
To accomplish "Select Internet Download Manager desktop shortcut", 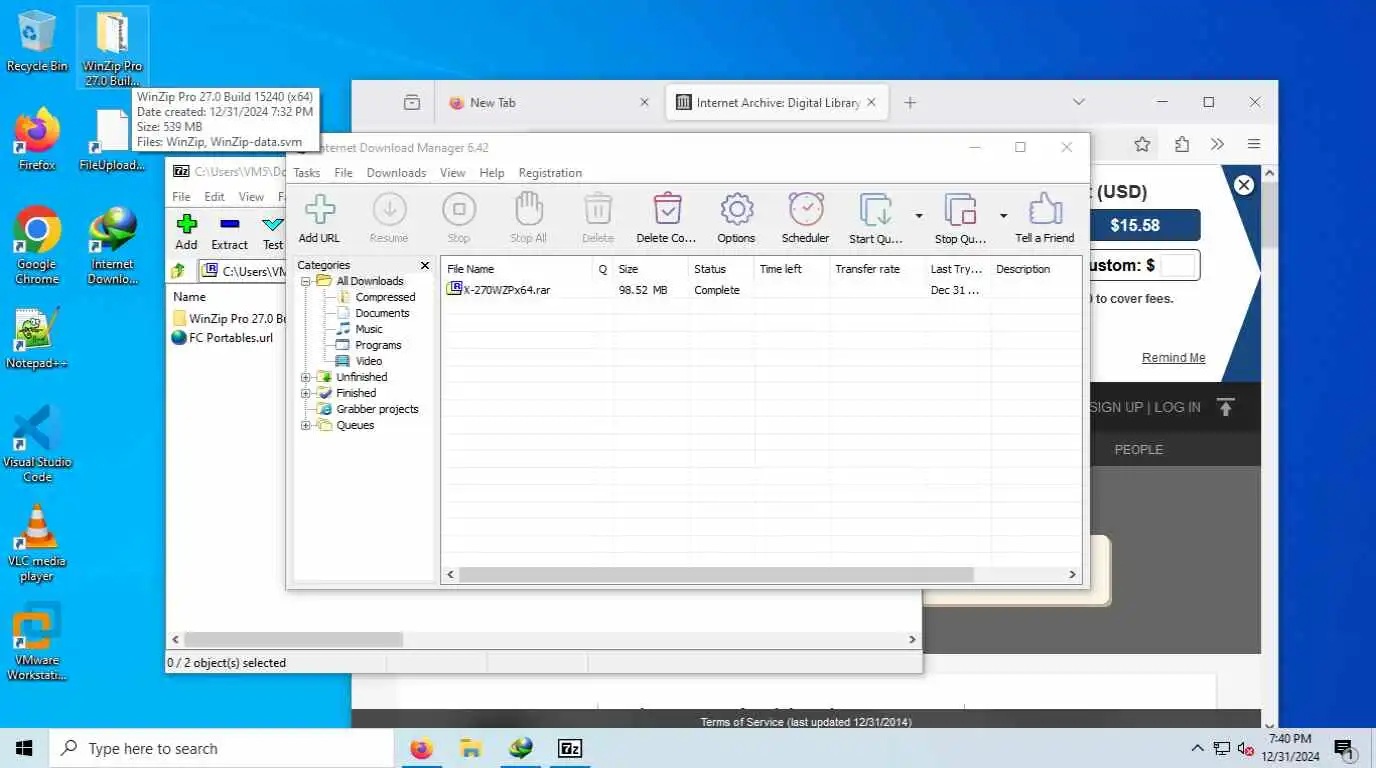I will (112, 245).
